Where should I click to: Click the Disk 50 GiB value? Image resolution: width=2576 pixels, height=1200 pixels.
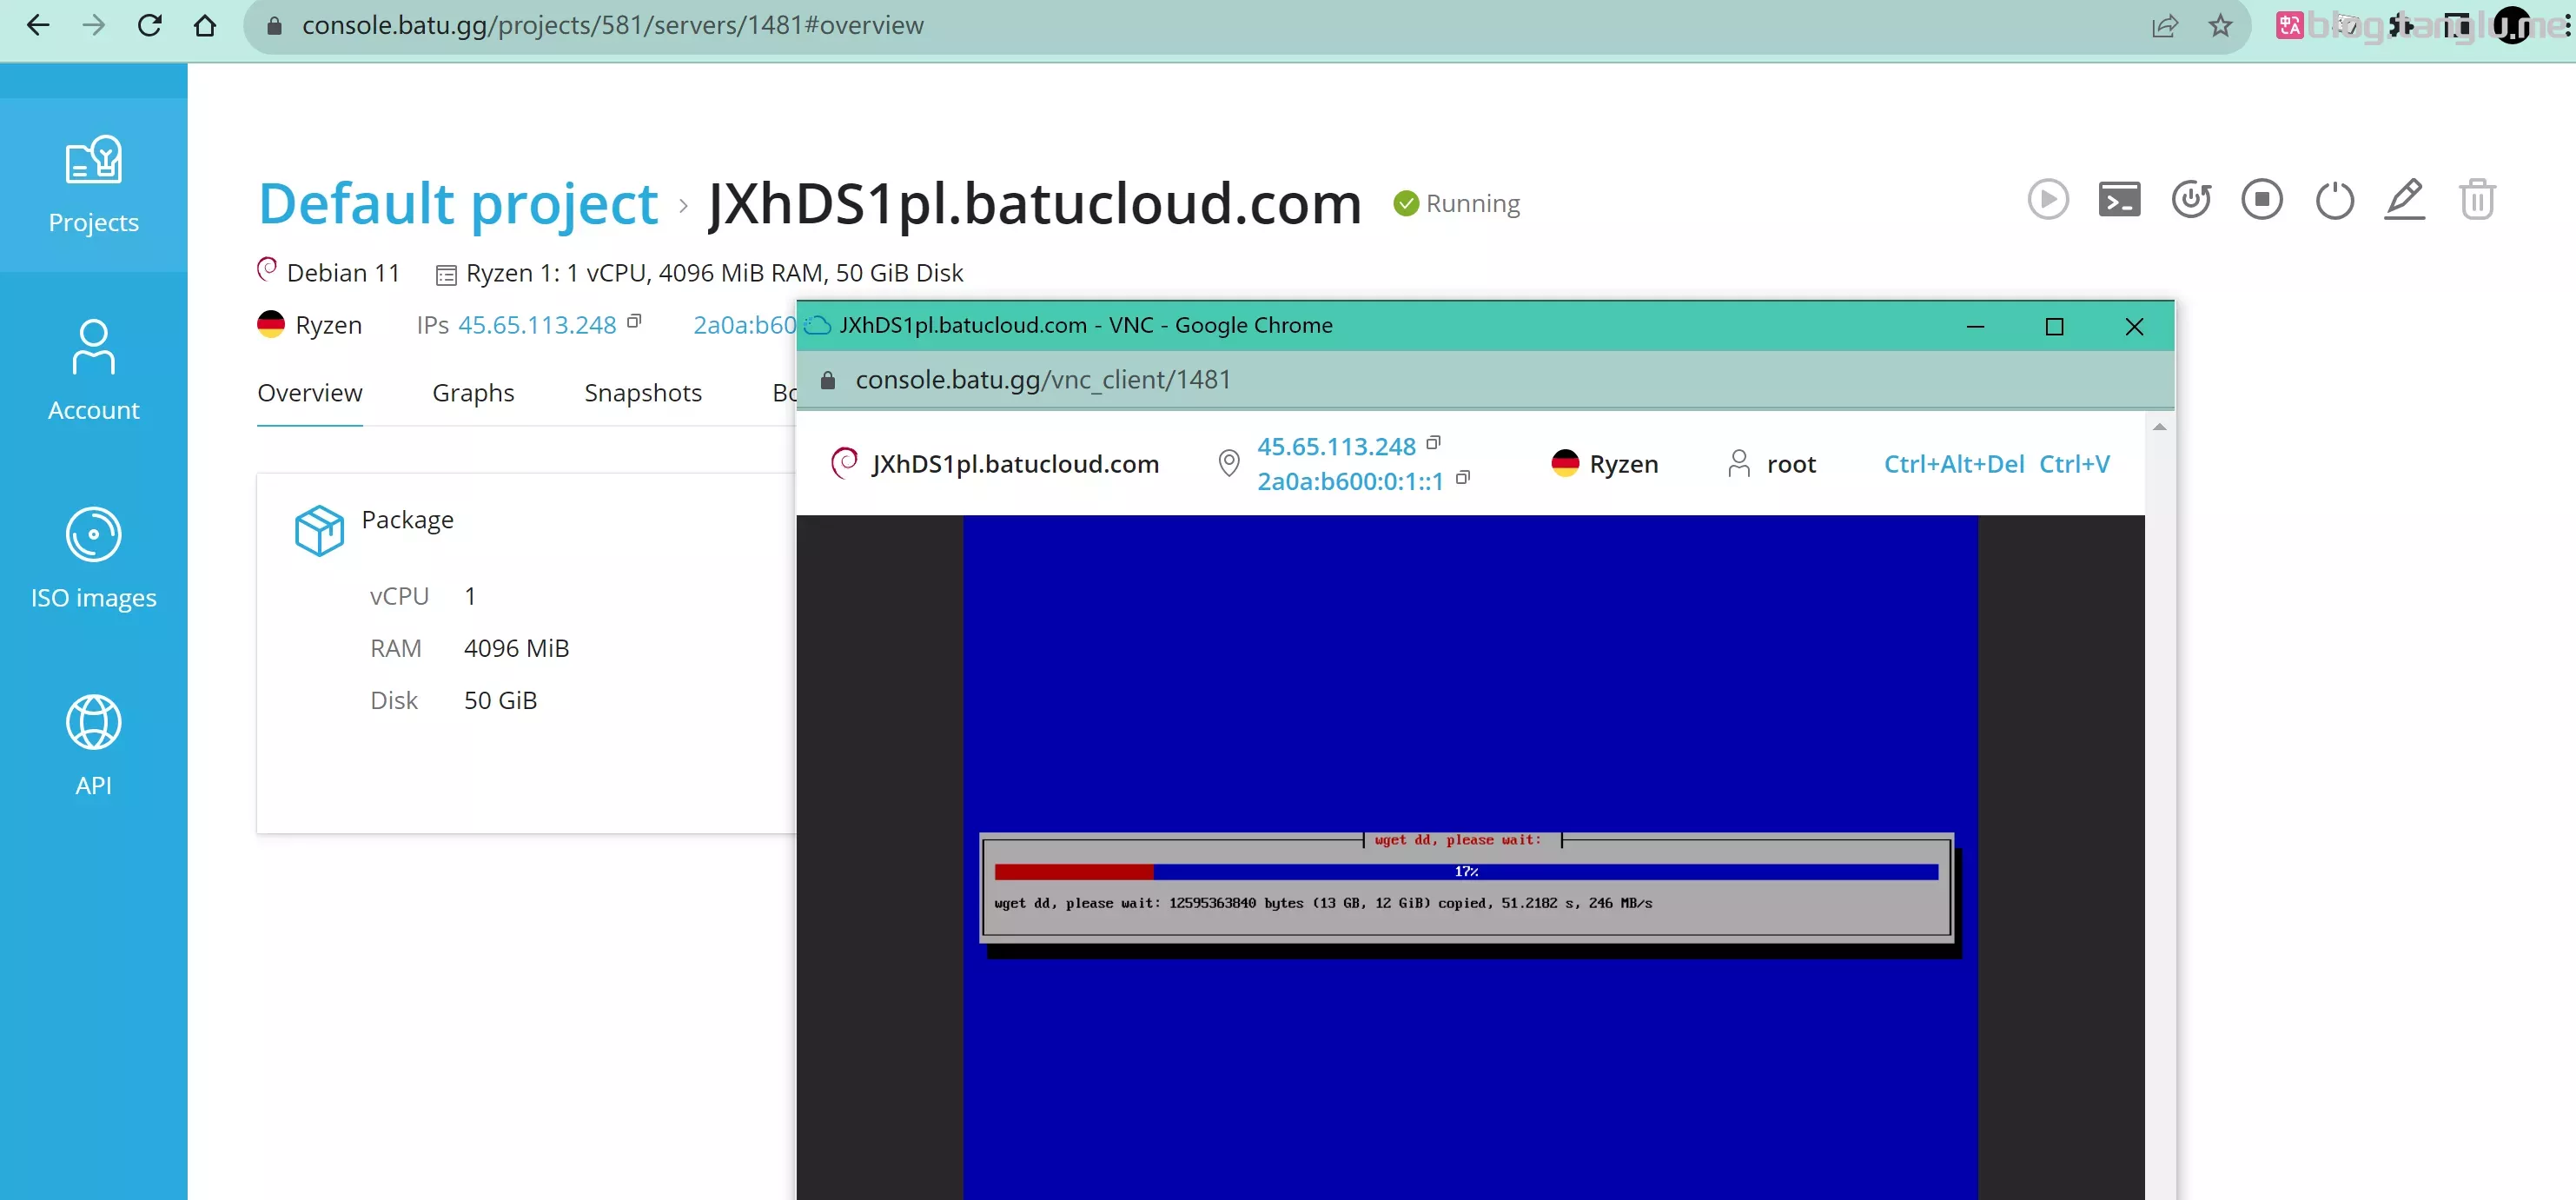[500, 700]
